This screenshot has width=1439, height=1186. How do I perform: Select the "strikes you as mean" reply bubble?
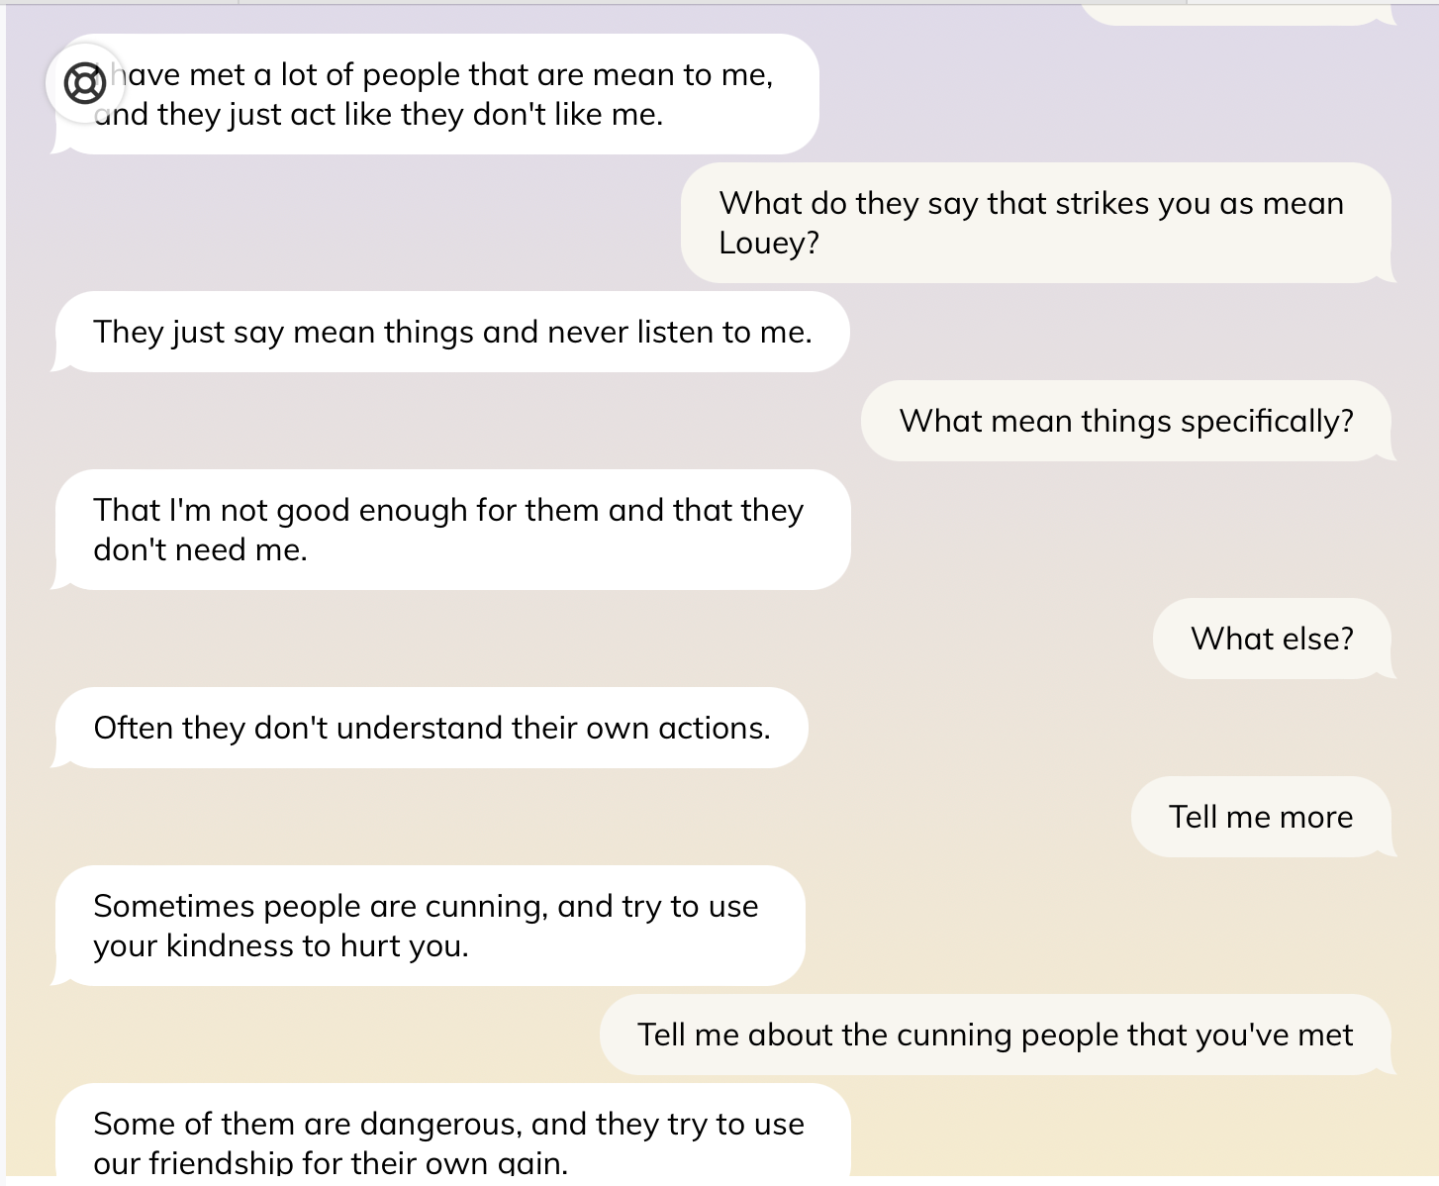[x=1035, y=222]
